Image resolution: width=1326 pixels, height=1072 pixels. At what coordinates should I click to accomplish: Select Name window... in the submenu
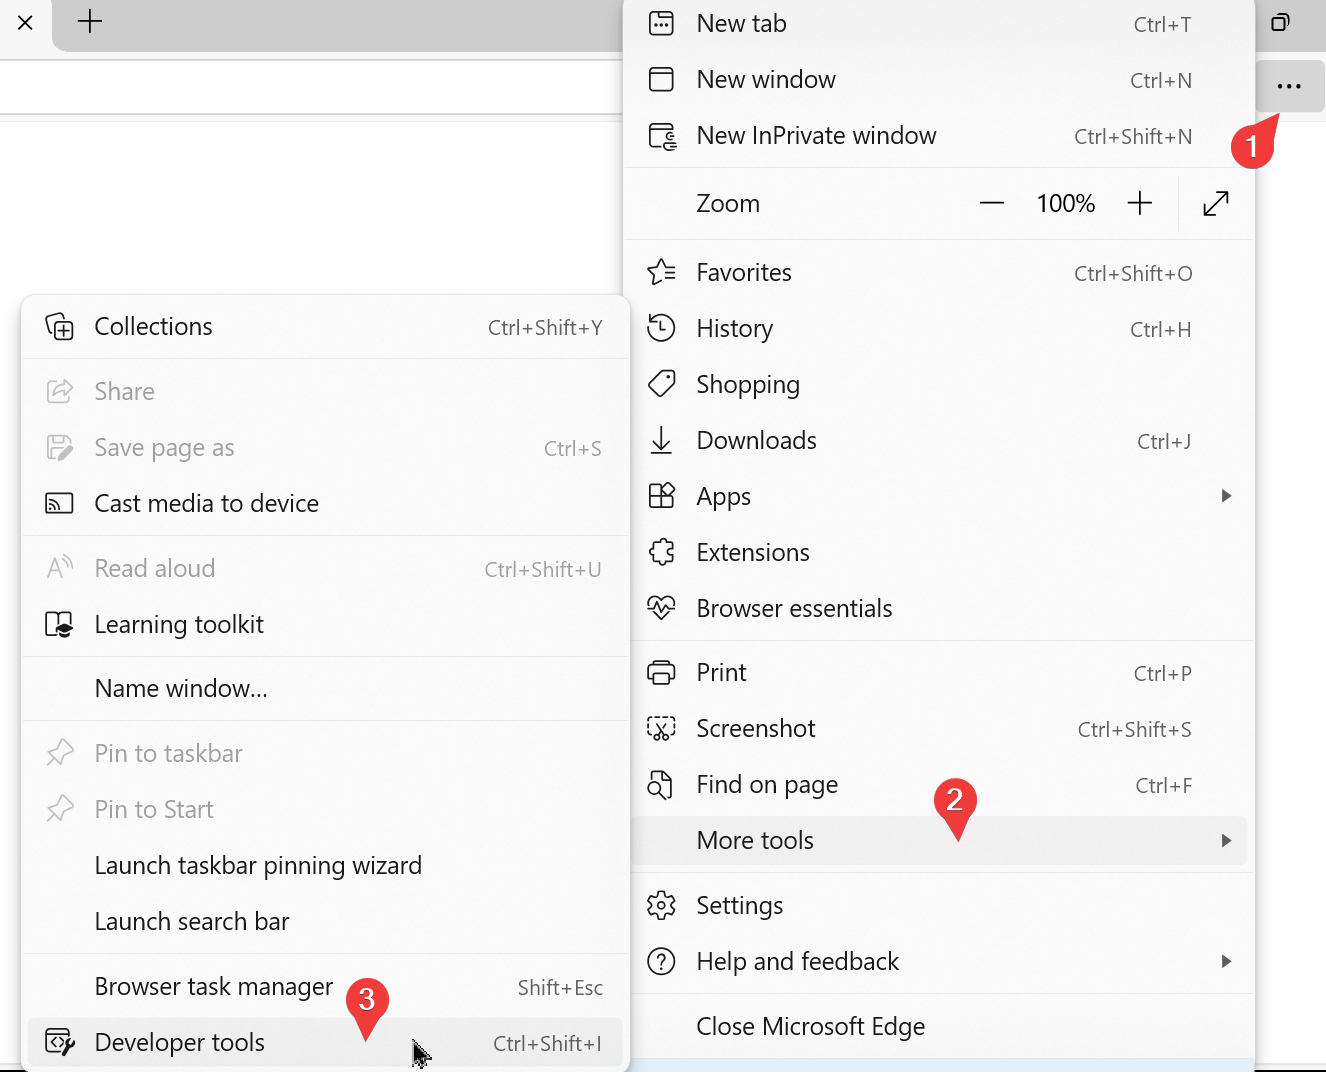pyautogui.click(x=325, y=689)
